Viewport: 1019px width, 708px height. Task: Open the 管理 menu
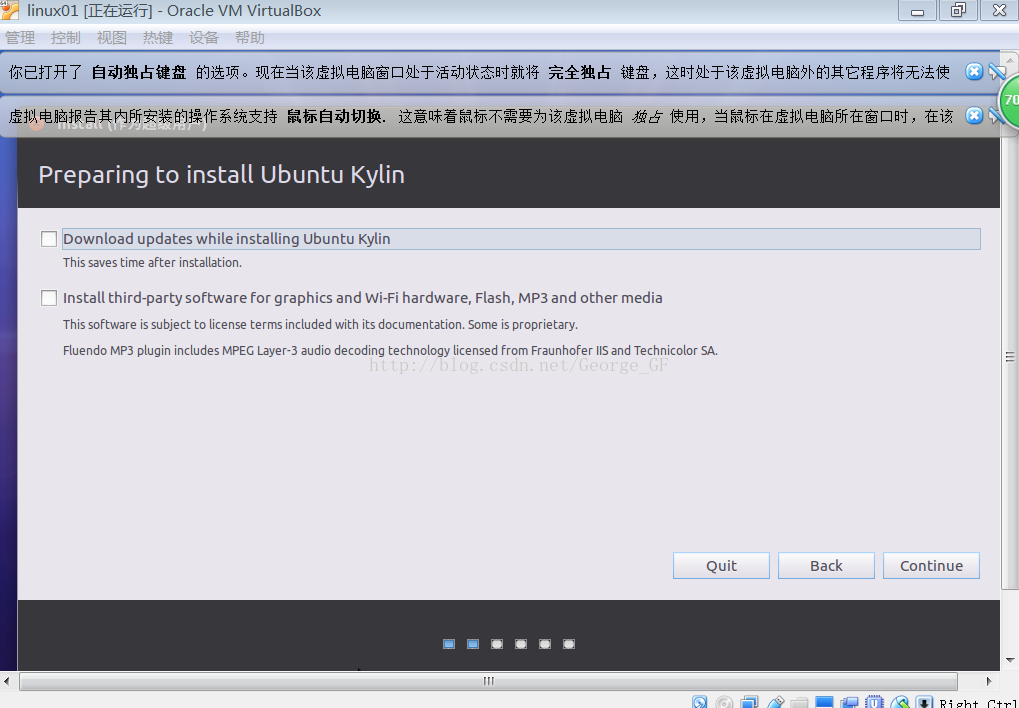point(20,38)
